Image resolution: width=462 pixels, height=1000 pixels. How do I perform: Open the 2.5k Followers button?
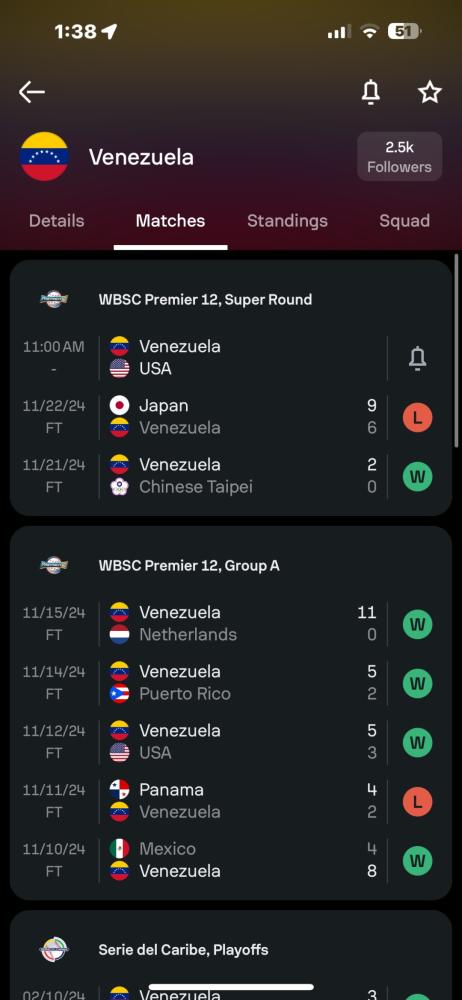399,157
